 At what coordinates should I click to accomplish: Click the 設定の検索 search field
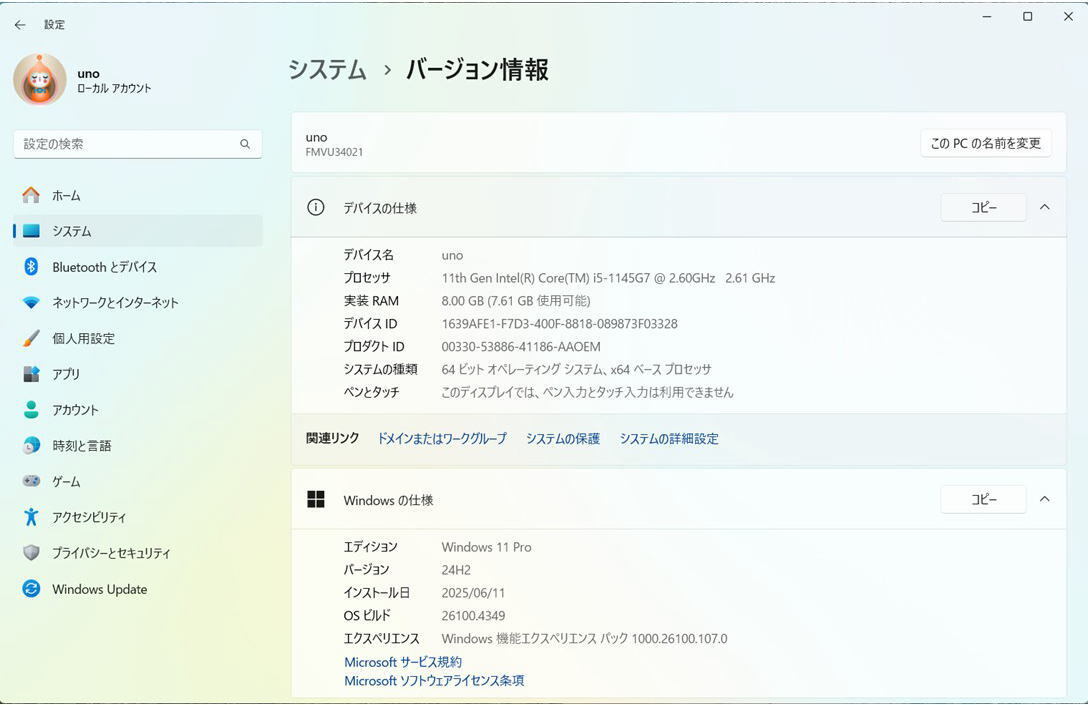(137, 144)
